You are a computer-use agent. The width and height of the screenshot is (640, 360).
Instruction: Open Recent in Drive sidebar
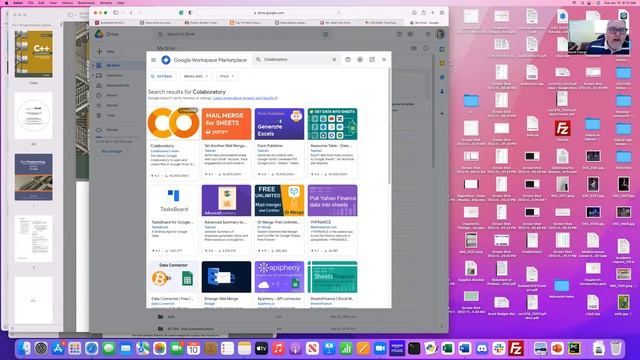coord(111,95)
